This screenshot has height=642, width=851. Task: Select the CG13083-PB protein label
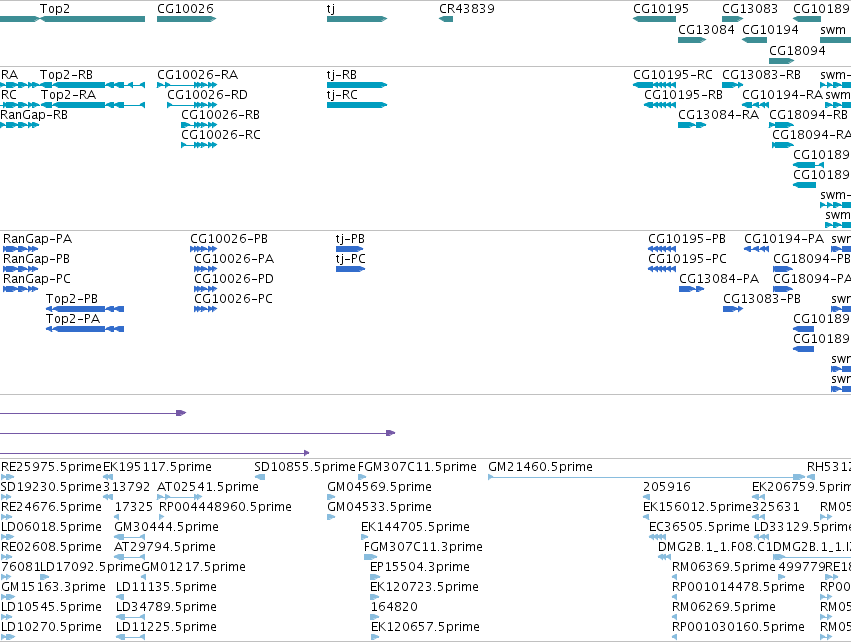(x=762, y=299)
